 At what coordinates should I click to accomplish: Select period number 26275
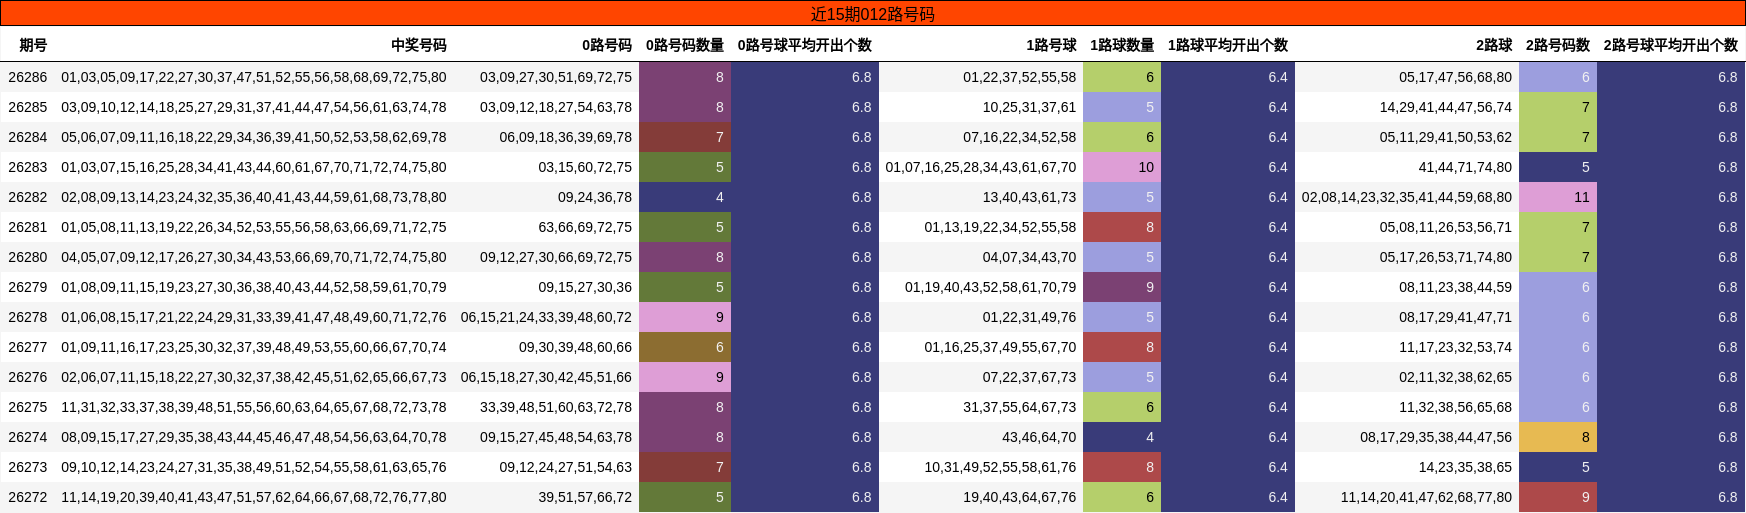click(28, 407)
